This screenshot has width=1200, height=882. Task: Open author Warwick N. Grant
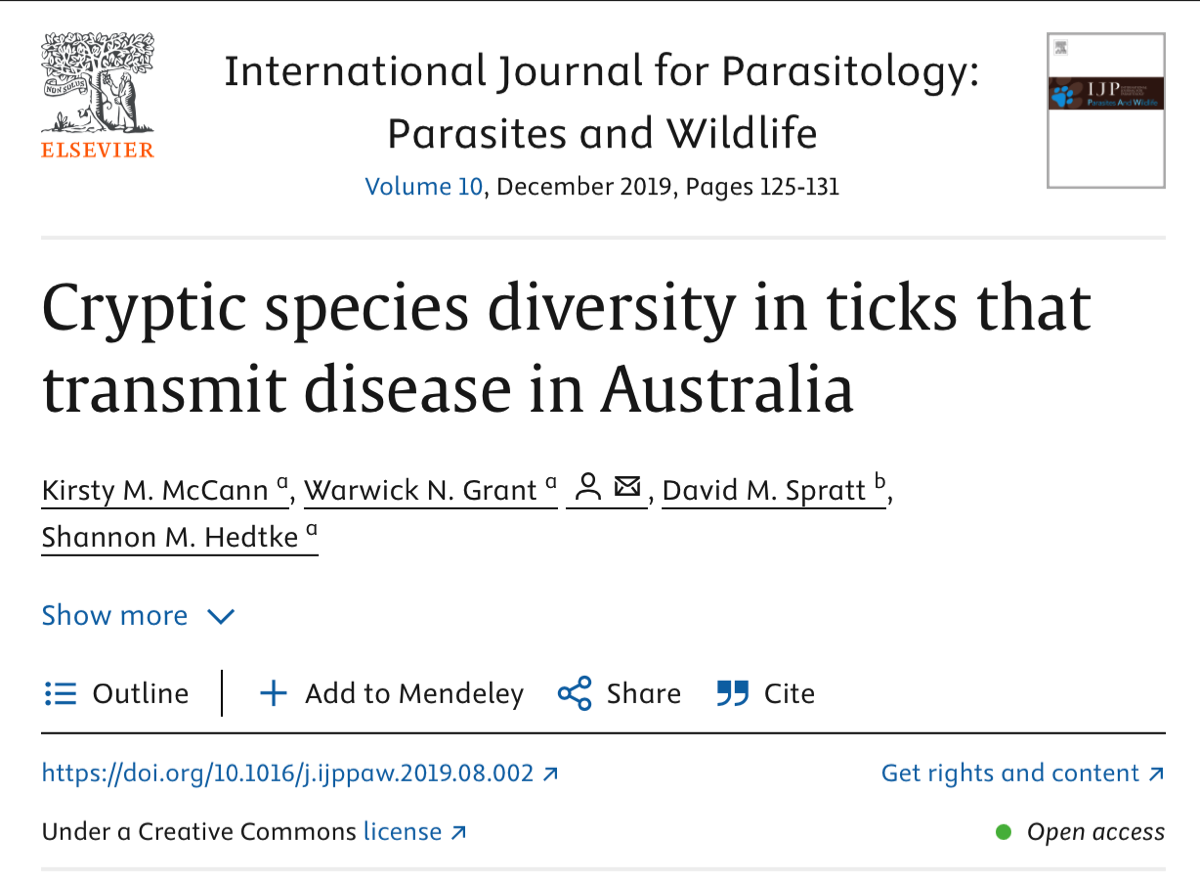pos(421,490)
